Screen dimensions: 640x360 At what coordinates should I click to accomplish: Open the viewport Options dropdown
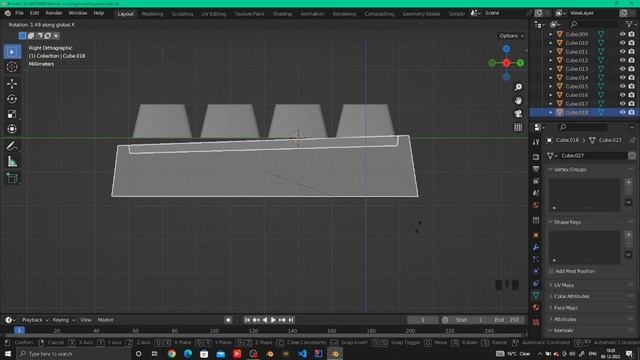click(x=511, y=36)
